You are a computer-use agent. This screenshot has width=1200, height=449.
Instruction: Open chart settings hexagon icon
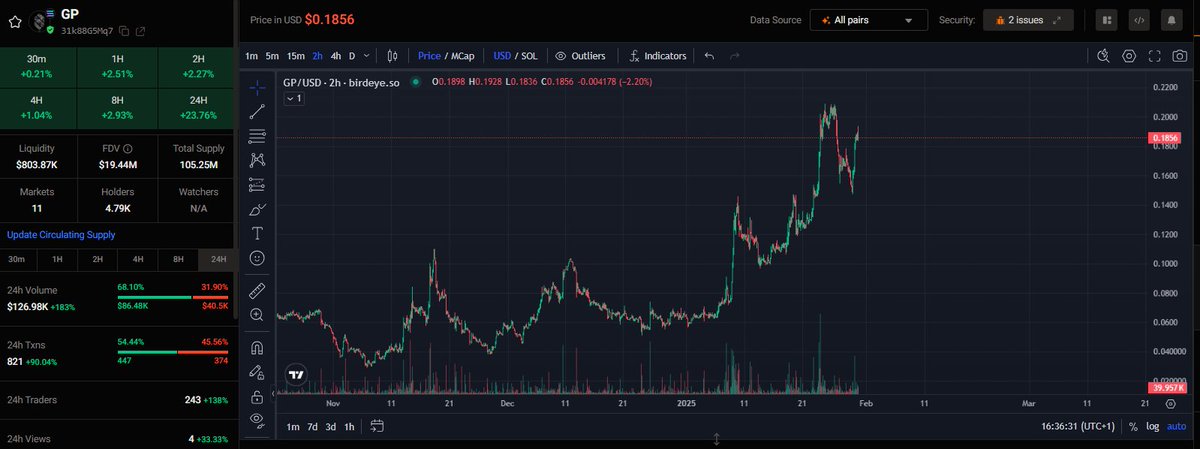(1129, 56)
